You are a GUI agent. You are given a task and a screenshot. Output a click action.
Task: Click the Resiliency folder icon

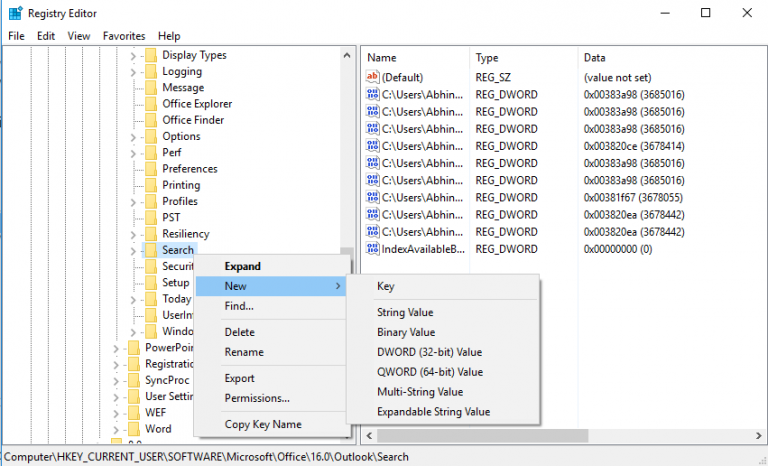tap(151, 233)
